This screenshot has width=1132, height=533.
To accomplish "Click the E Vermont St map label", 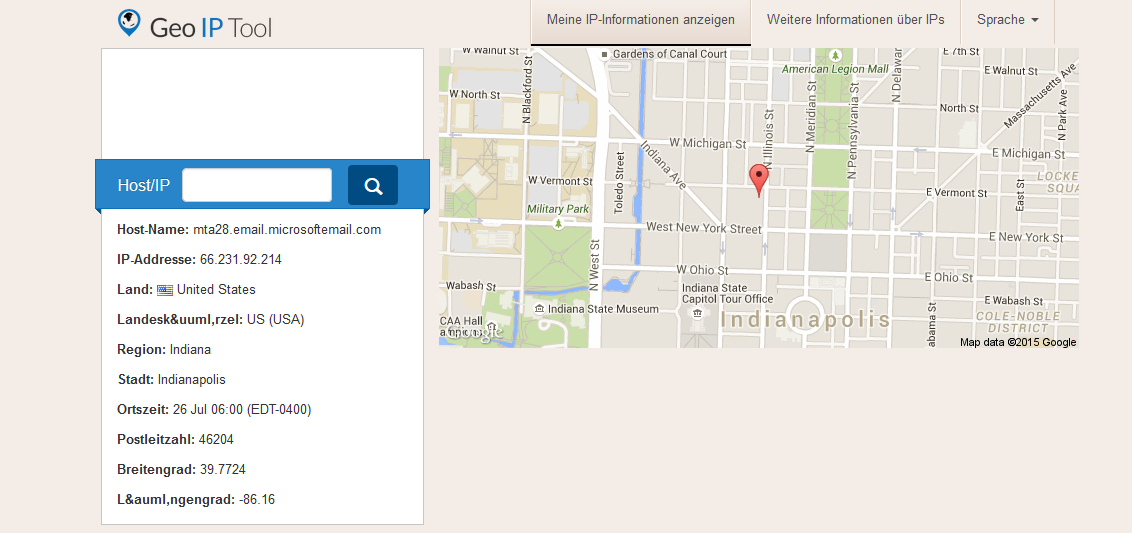I will pyautogui.click(x=957, y=193).
